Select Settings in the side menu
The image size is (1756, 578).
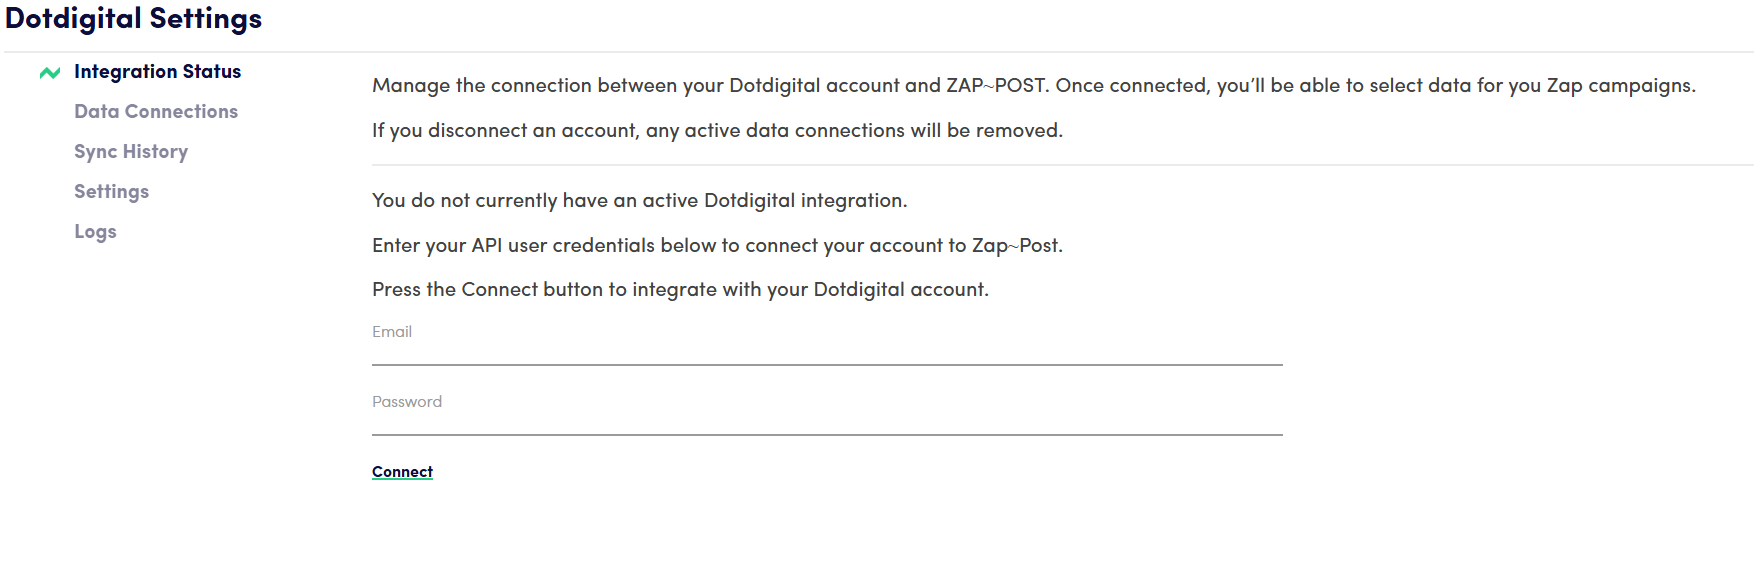click(111, 192)
